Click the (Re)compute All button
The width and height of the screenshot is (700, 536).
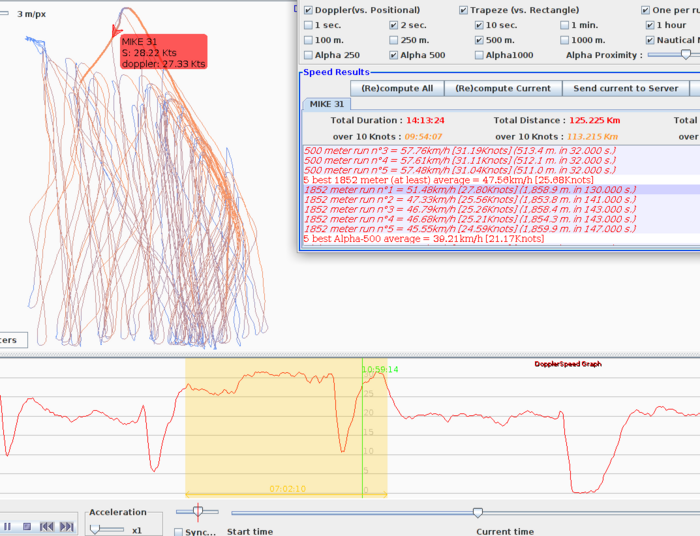click(x=397, y=88)
